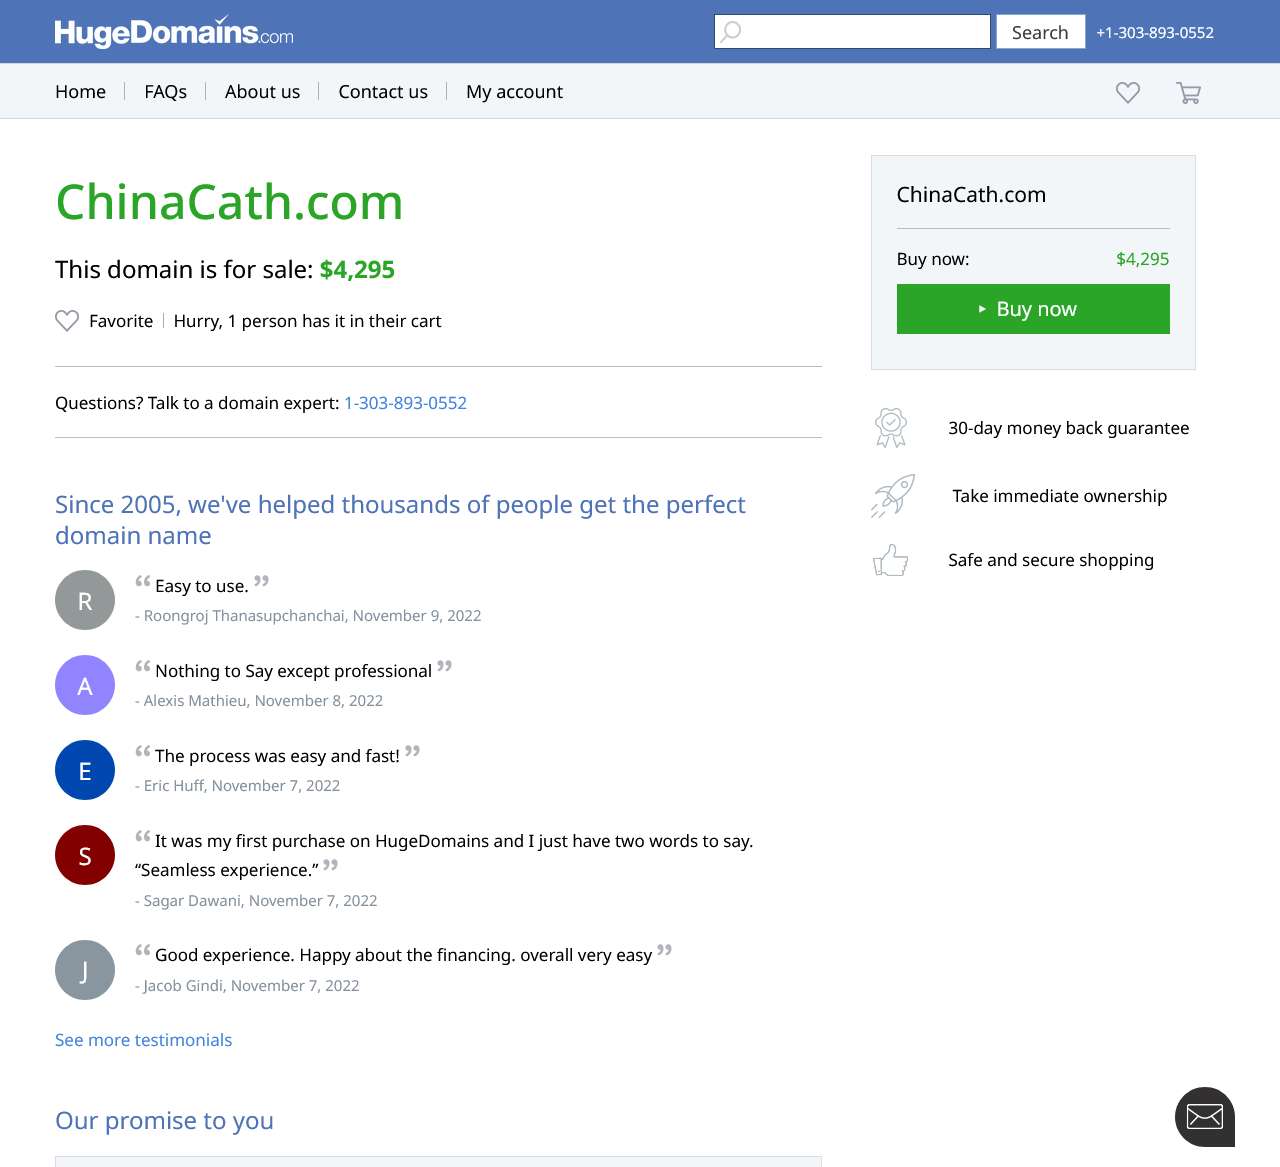Click the gray J avatar

(x=85, y=970)
